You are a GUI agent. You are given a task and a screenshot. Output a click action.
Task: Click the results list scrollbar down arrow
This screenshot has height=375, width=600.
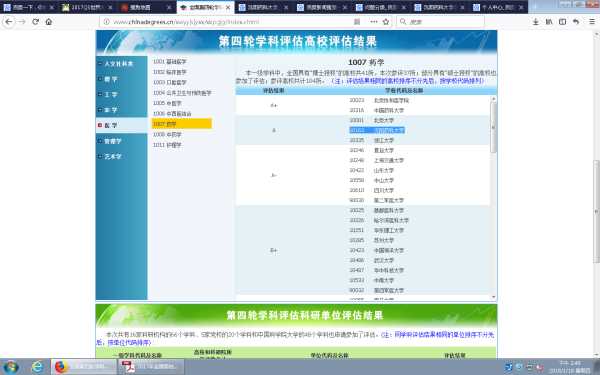(x=493, y=297)
